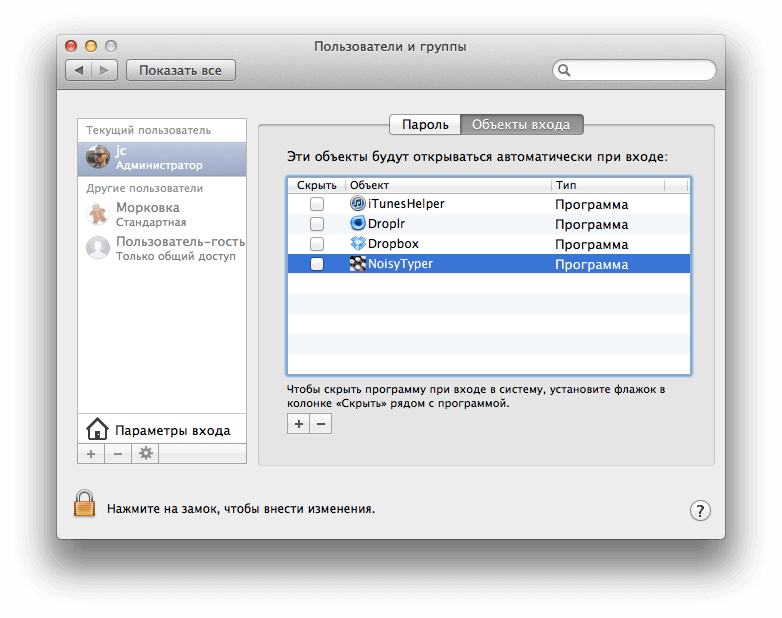Image resolution: width=782 pixels, height=618 pixels.
Task: Click the Dropbox app icon
Action: 358,243
